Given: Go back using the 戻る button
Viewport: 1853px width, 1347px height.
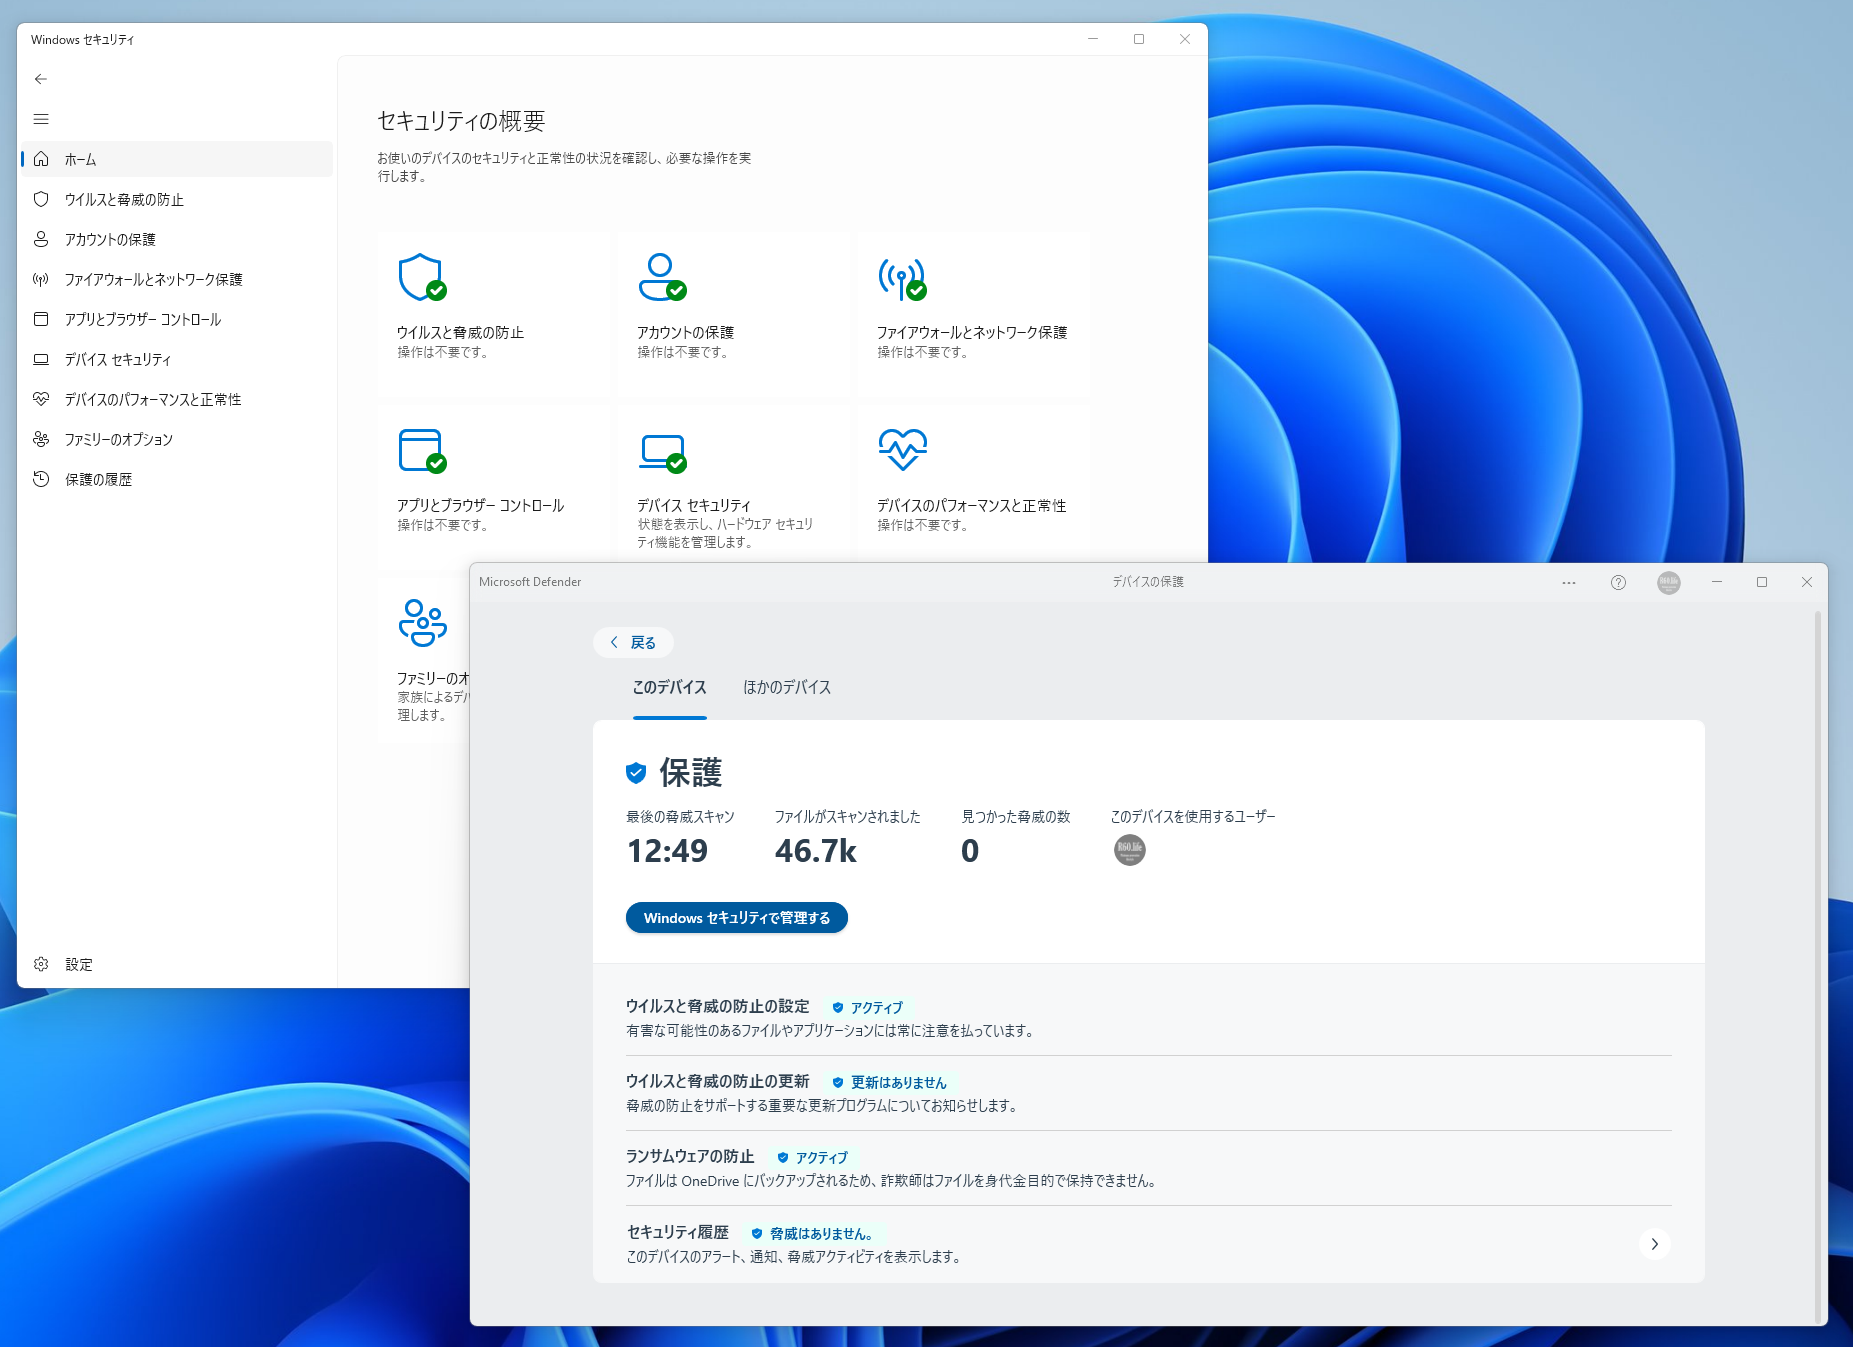Looking at the screenshot, I should [632, 642].
